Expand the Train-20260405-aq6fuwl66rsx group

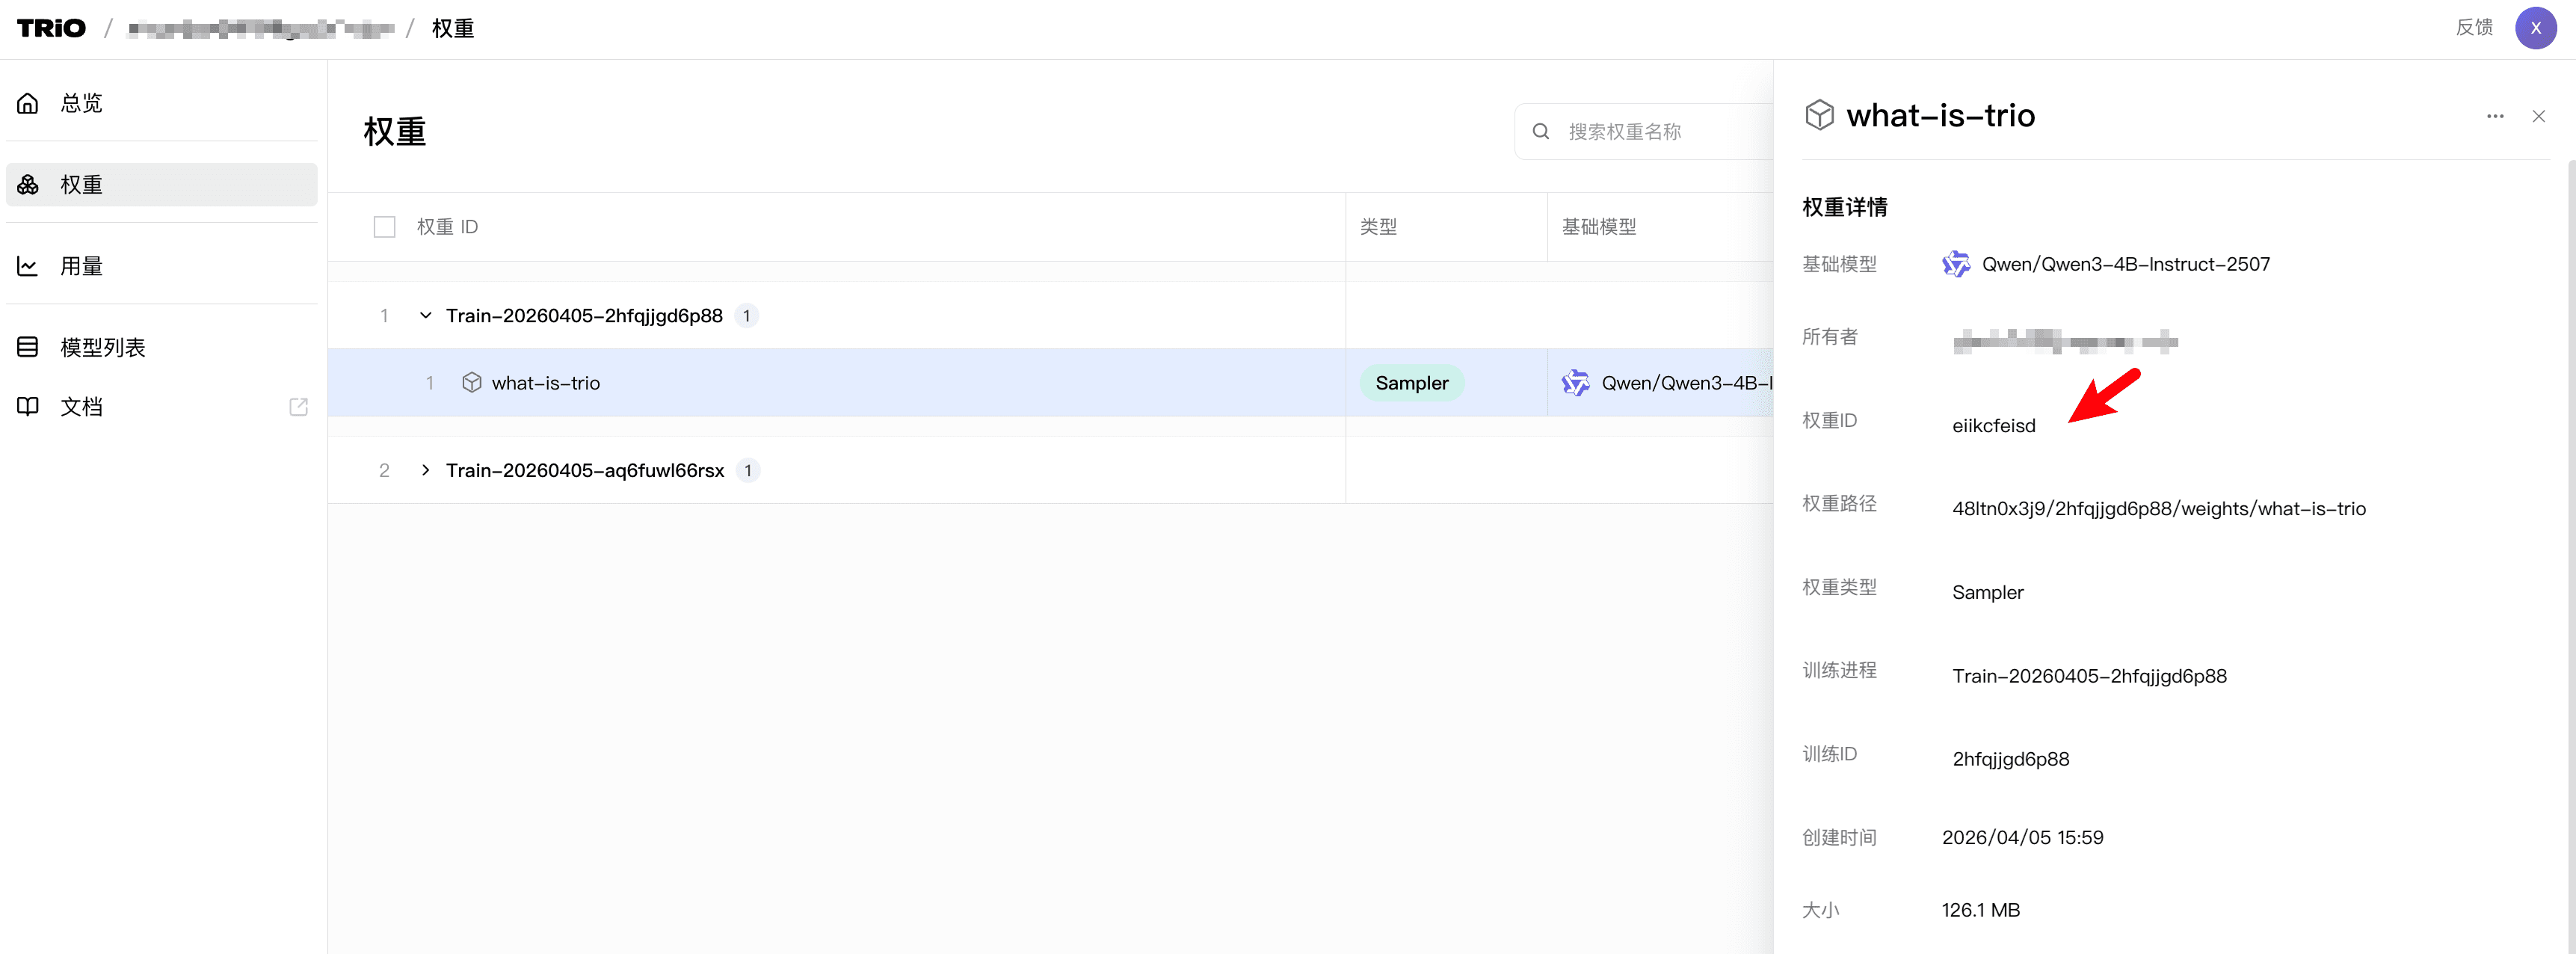click(x=425, y=470)
